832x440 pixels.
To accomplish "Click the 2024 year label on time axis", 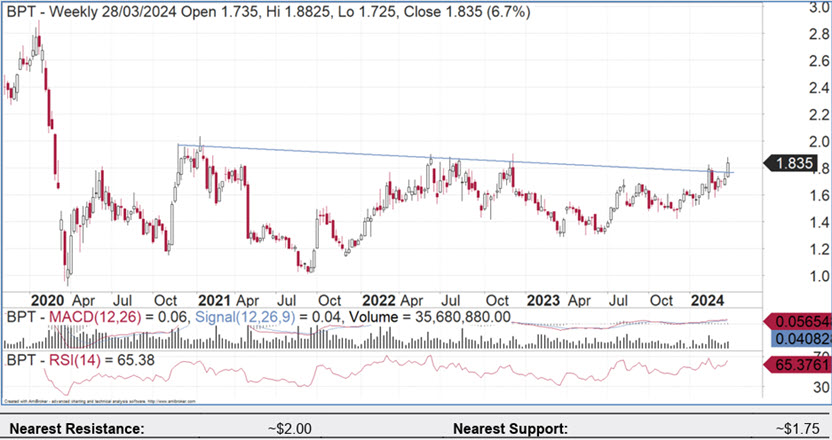I will coord(707,300).
